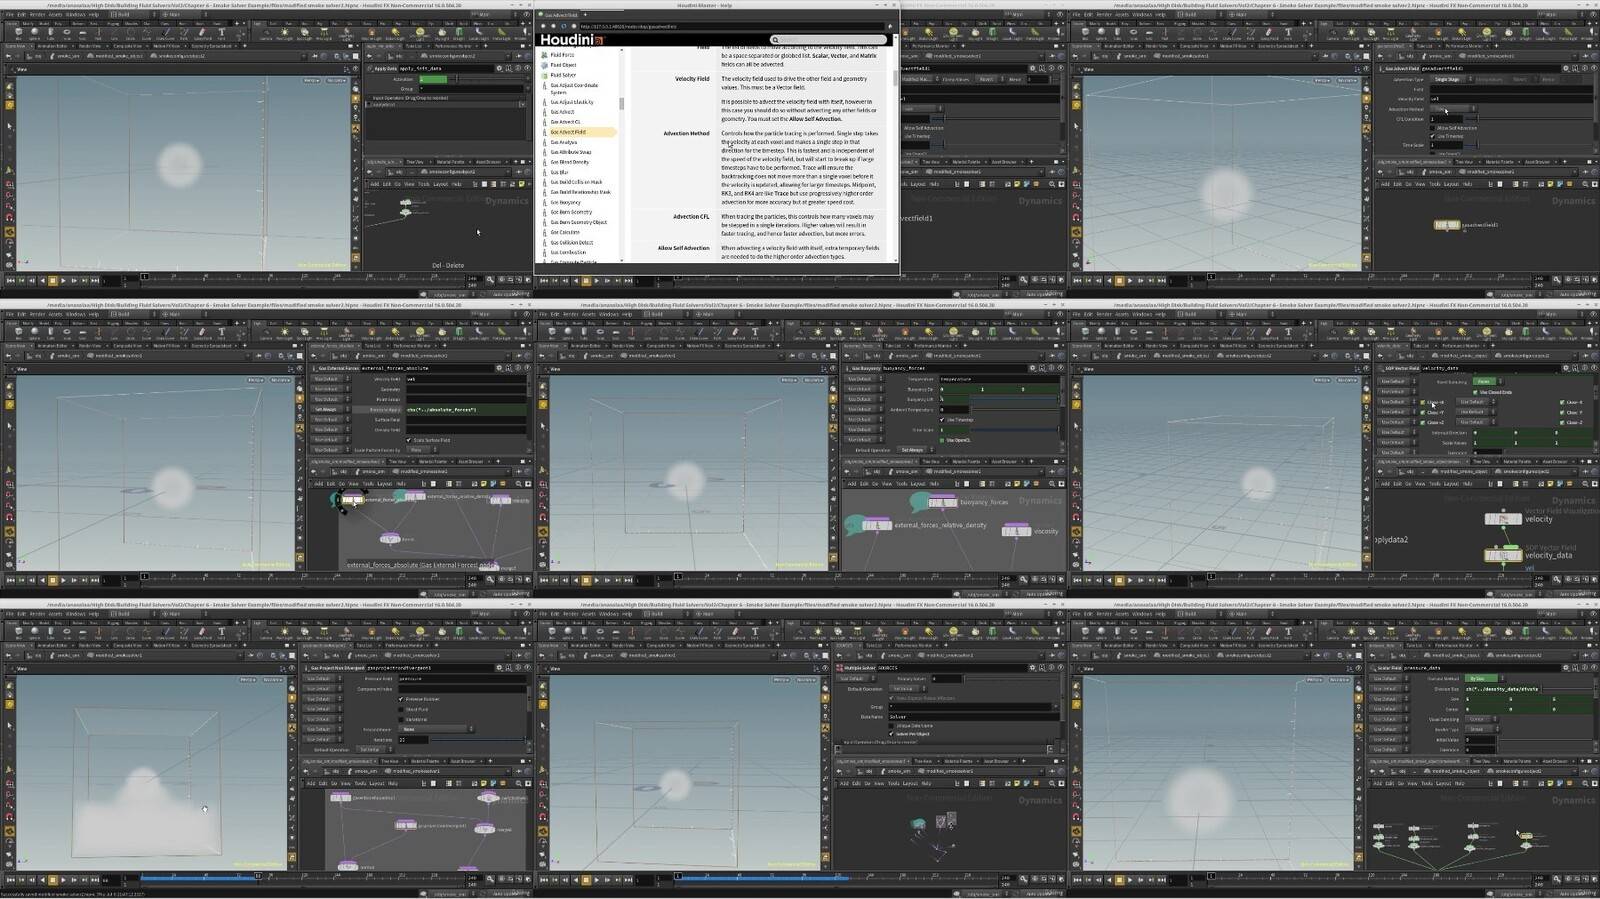Viewport: 1600px width, 899px height.
Task: Toggle the Close -X checkbox on velocity_data
Action: [1562, 402]
